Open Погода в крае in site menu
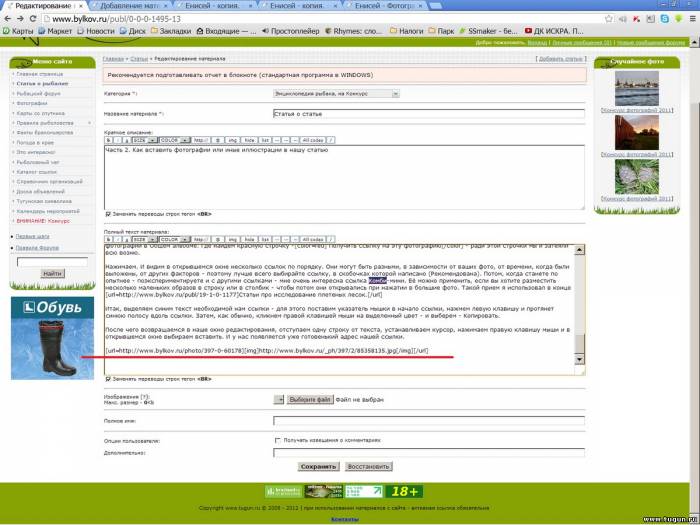Viewport: 700px width, 525px height. tap(35, 142)
